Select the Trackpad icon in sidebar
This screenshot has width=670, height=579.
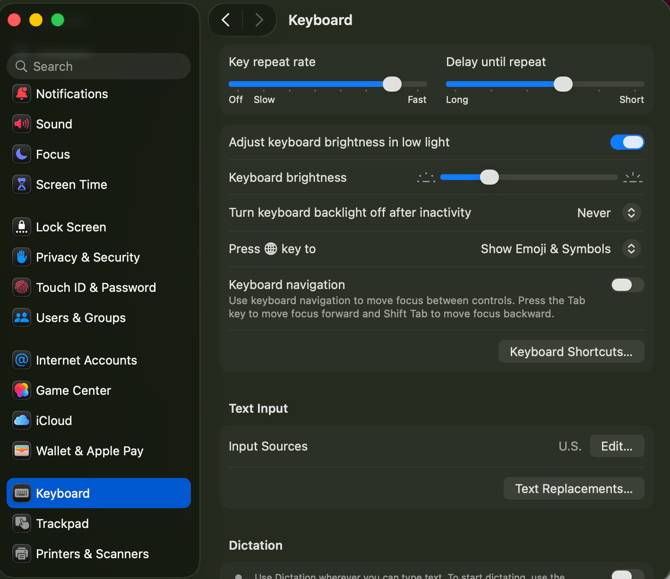21,523
